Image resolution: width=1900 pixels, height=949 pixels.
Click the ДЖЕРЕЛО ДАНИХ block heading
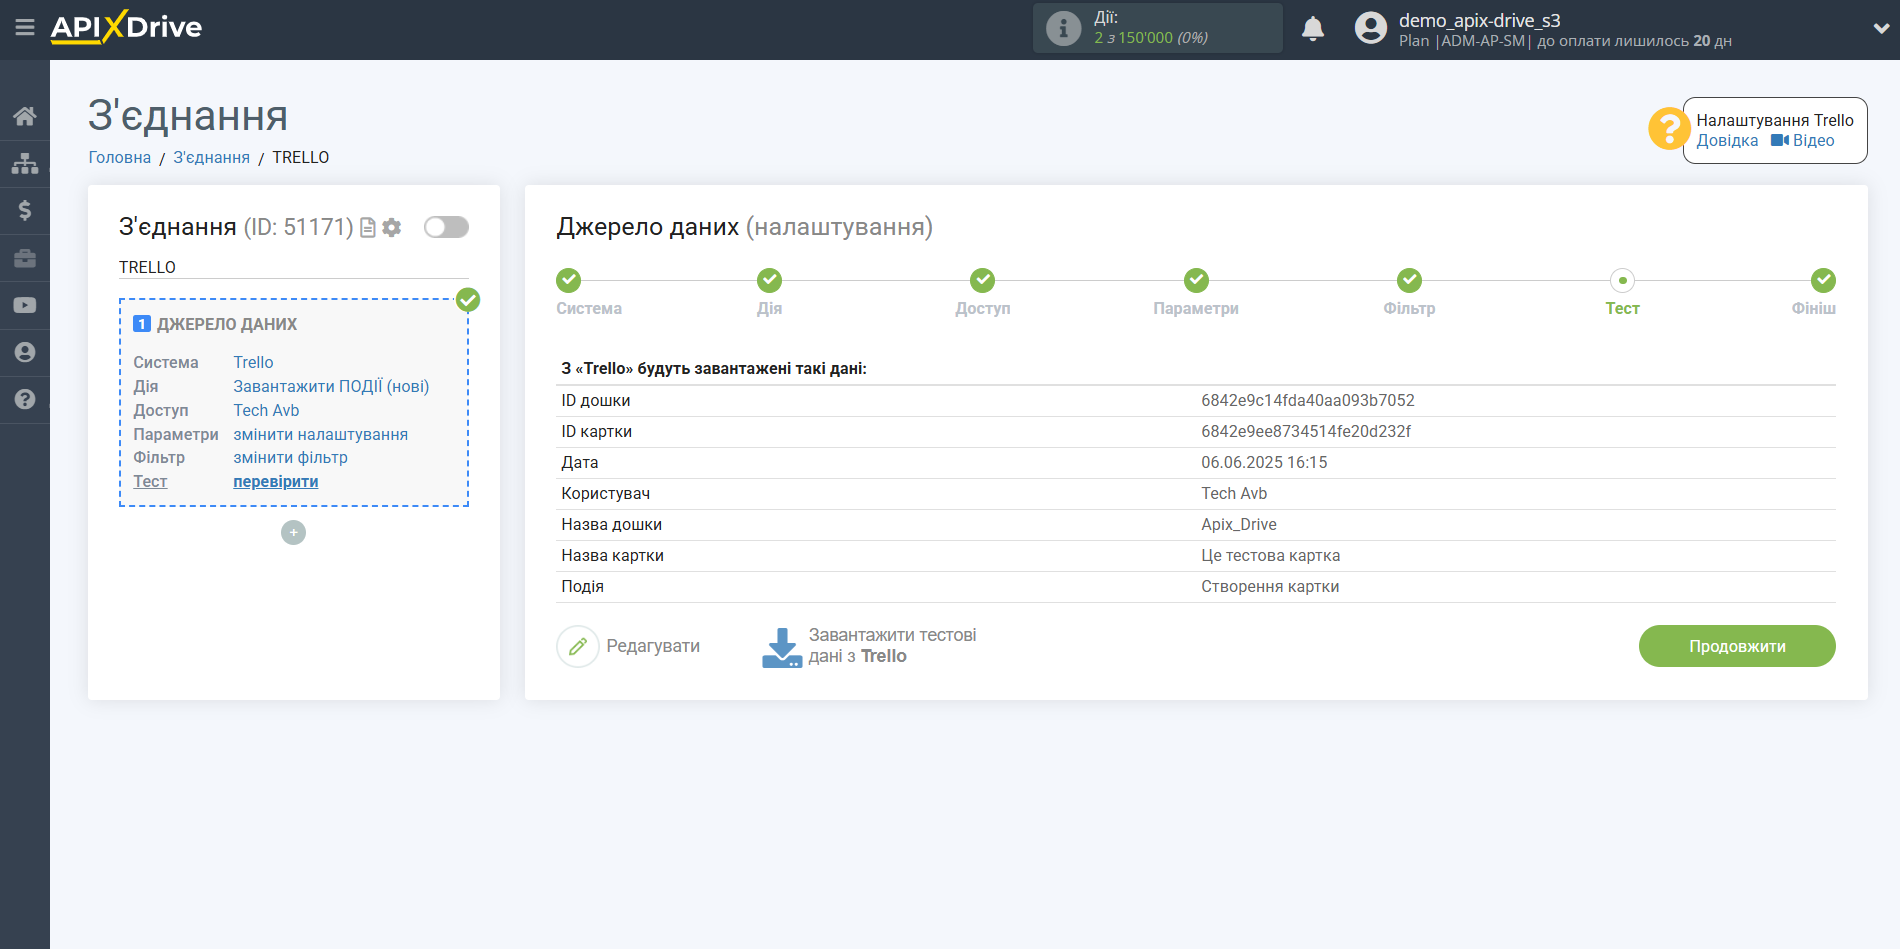(x=227, y=324)
